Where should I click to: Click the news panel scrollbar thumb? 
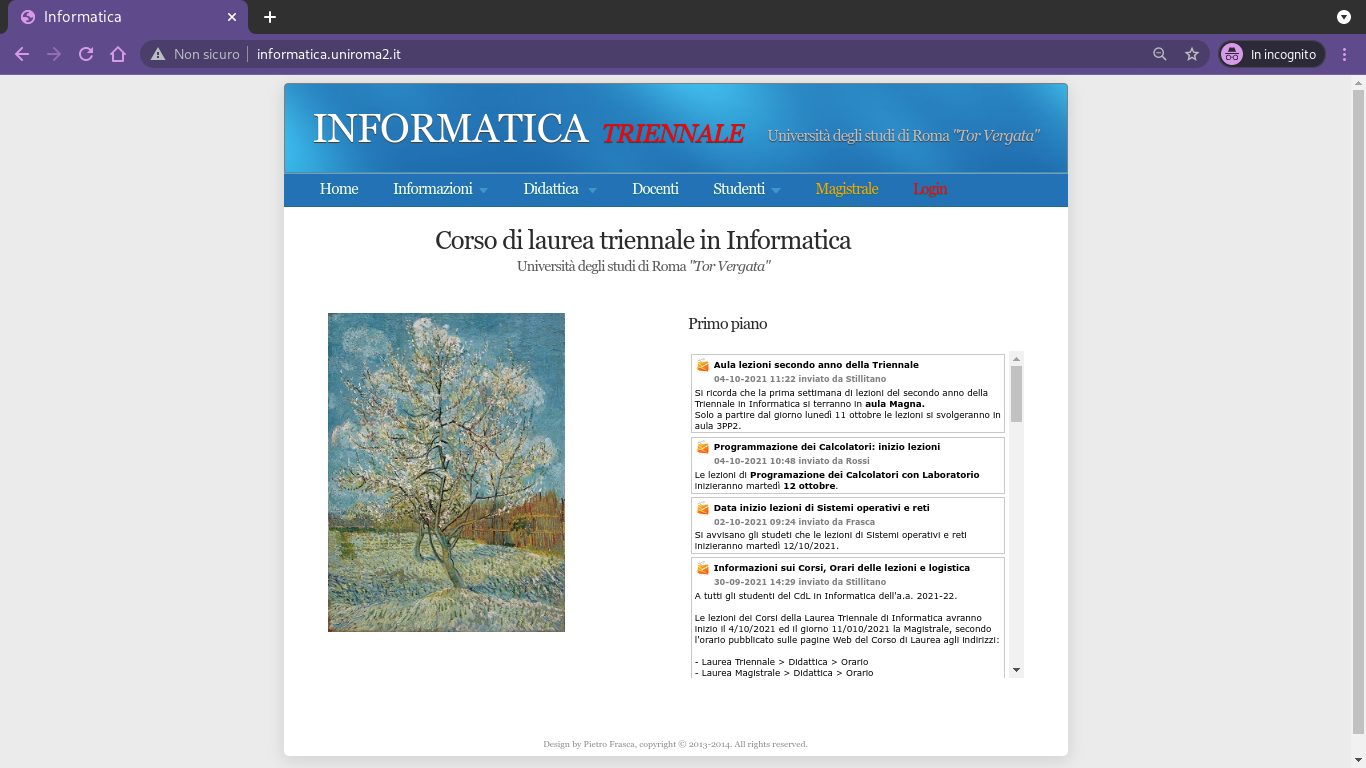point(1016,394)
